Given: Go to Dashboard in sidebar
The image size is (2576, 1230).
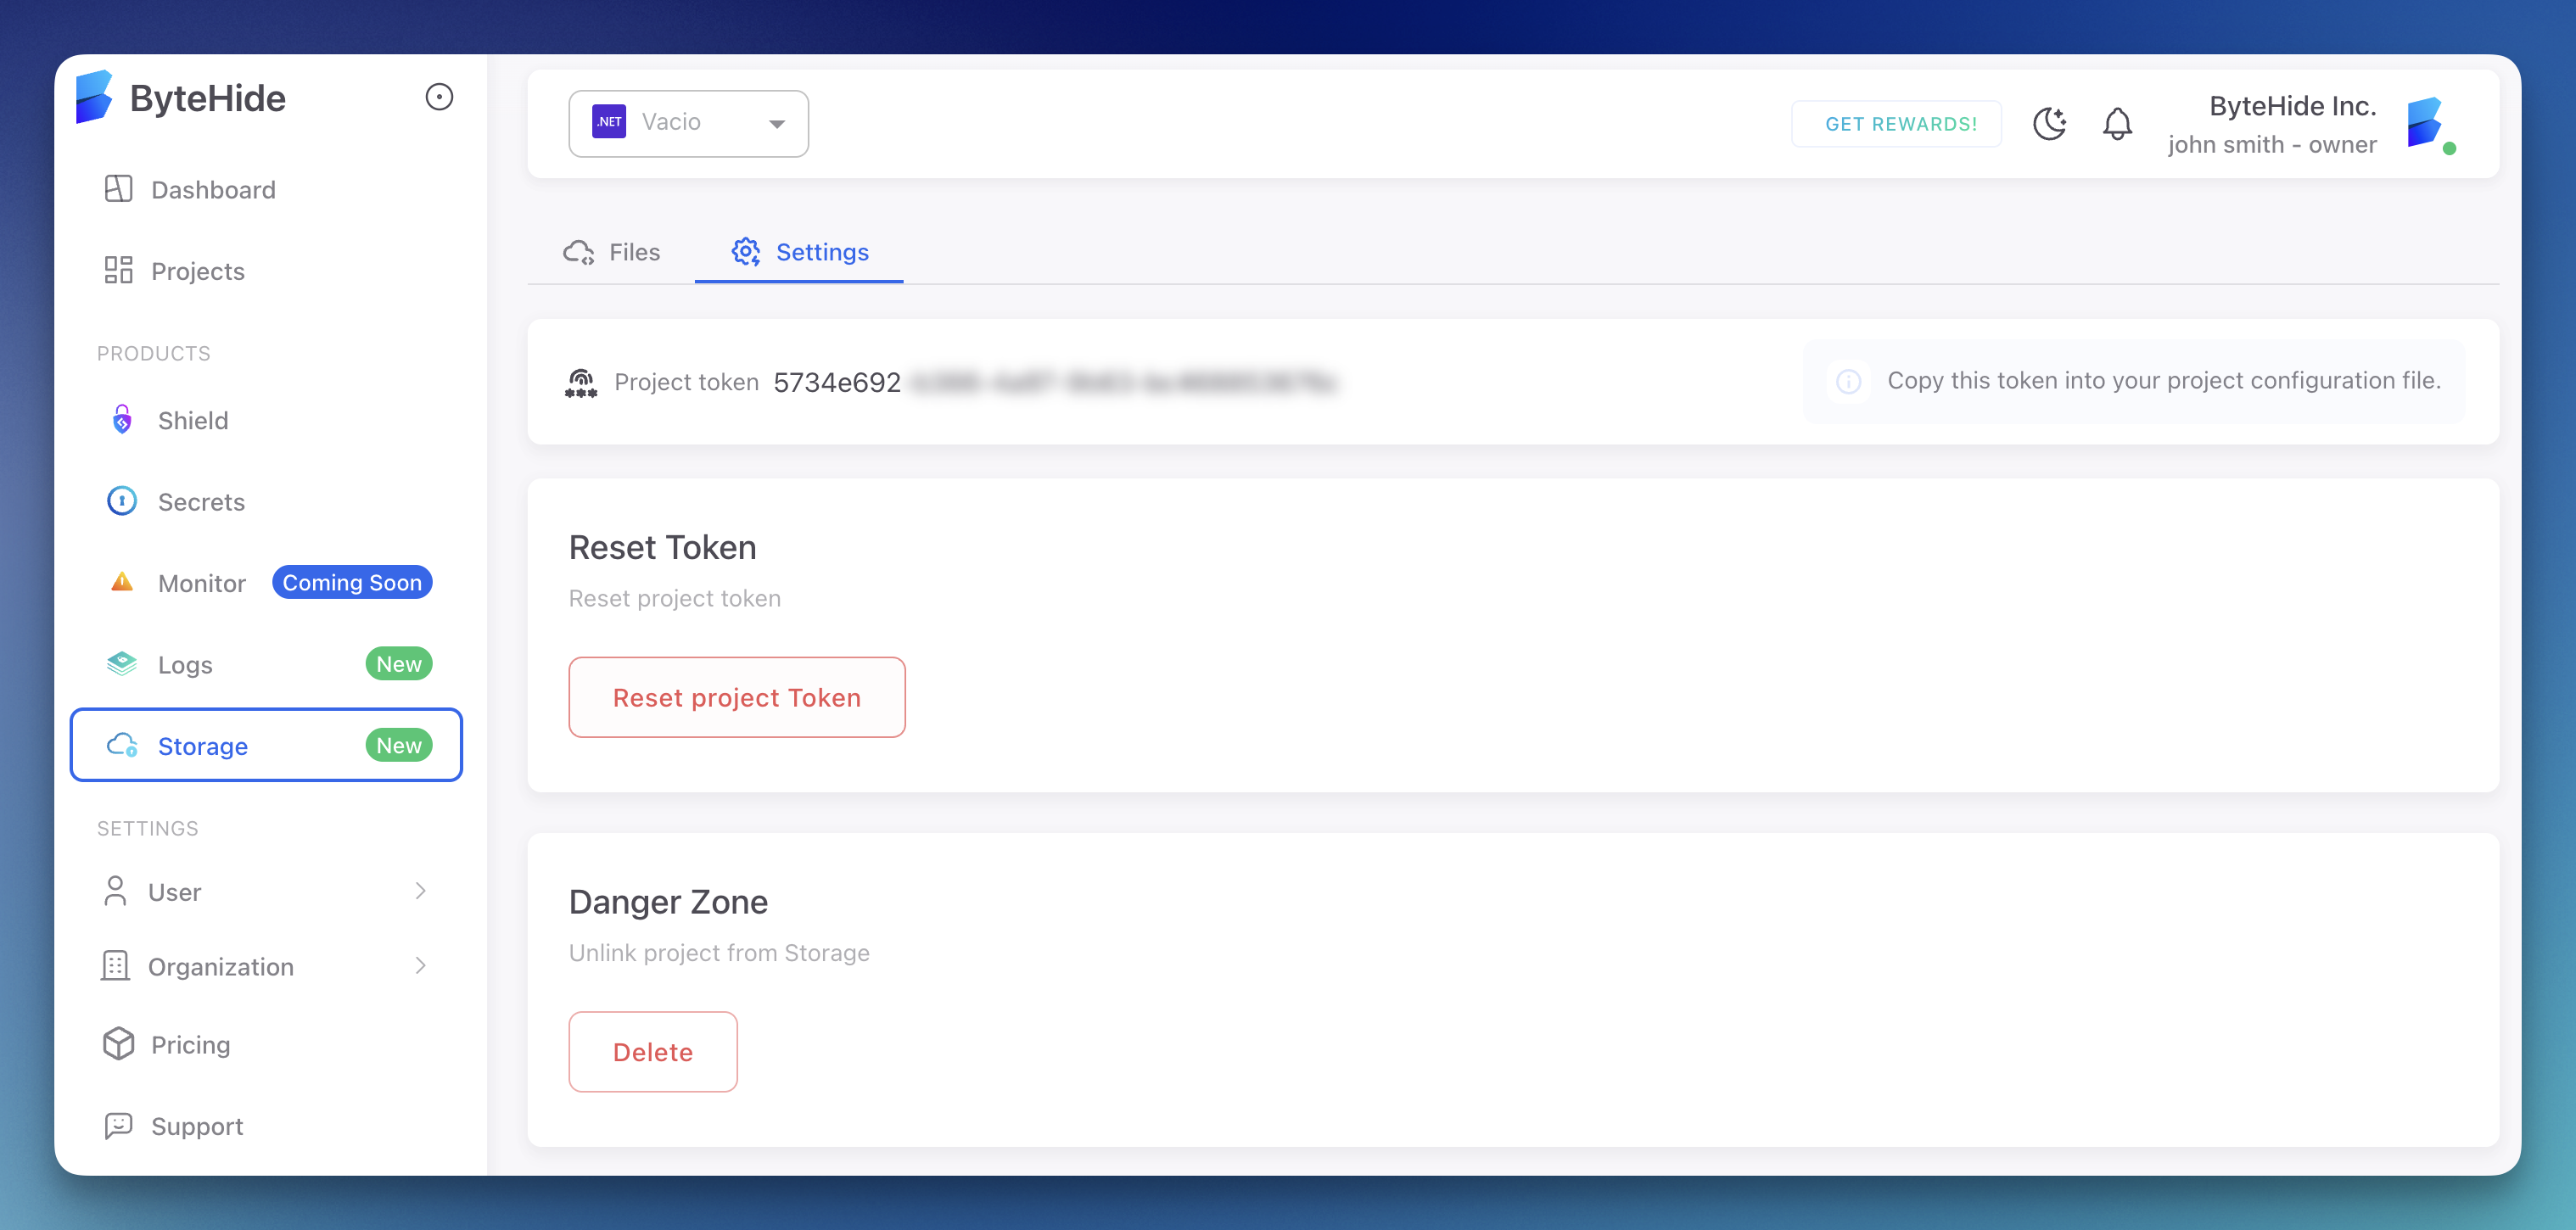Looking at the screenshot, I should pyautogui.click(x=212, y=189).
